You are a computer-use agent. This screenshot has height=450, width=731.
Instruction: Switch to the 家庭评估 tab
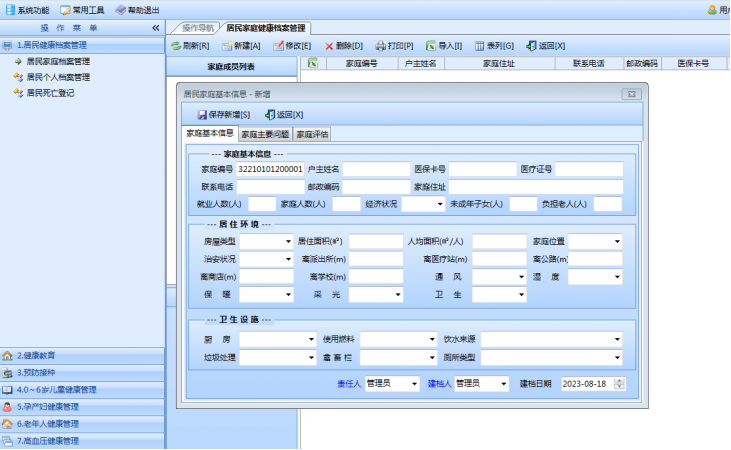click(311, 134)
